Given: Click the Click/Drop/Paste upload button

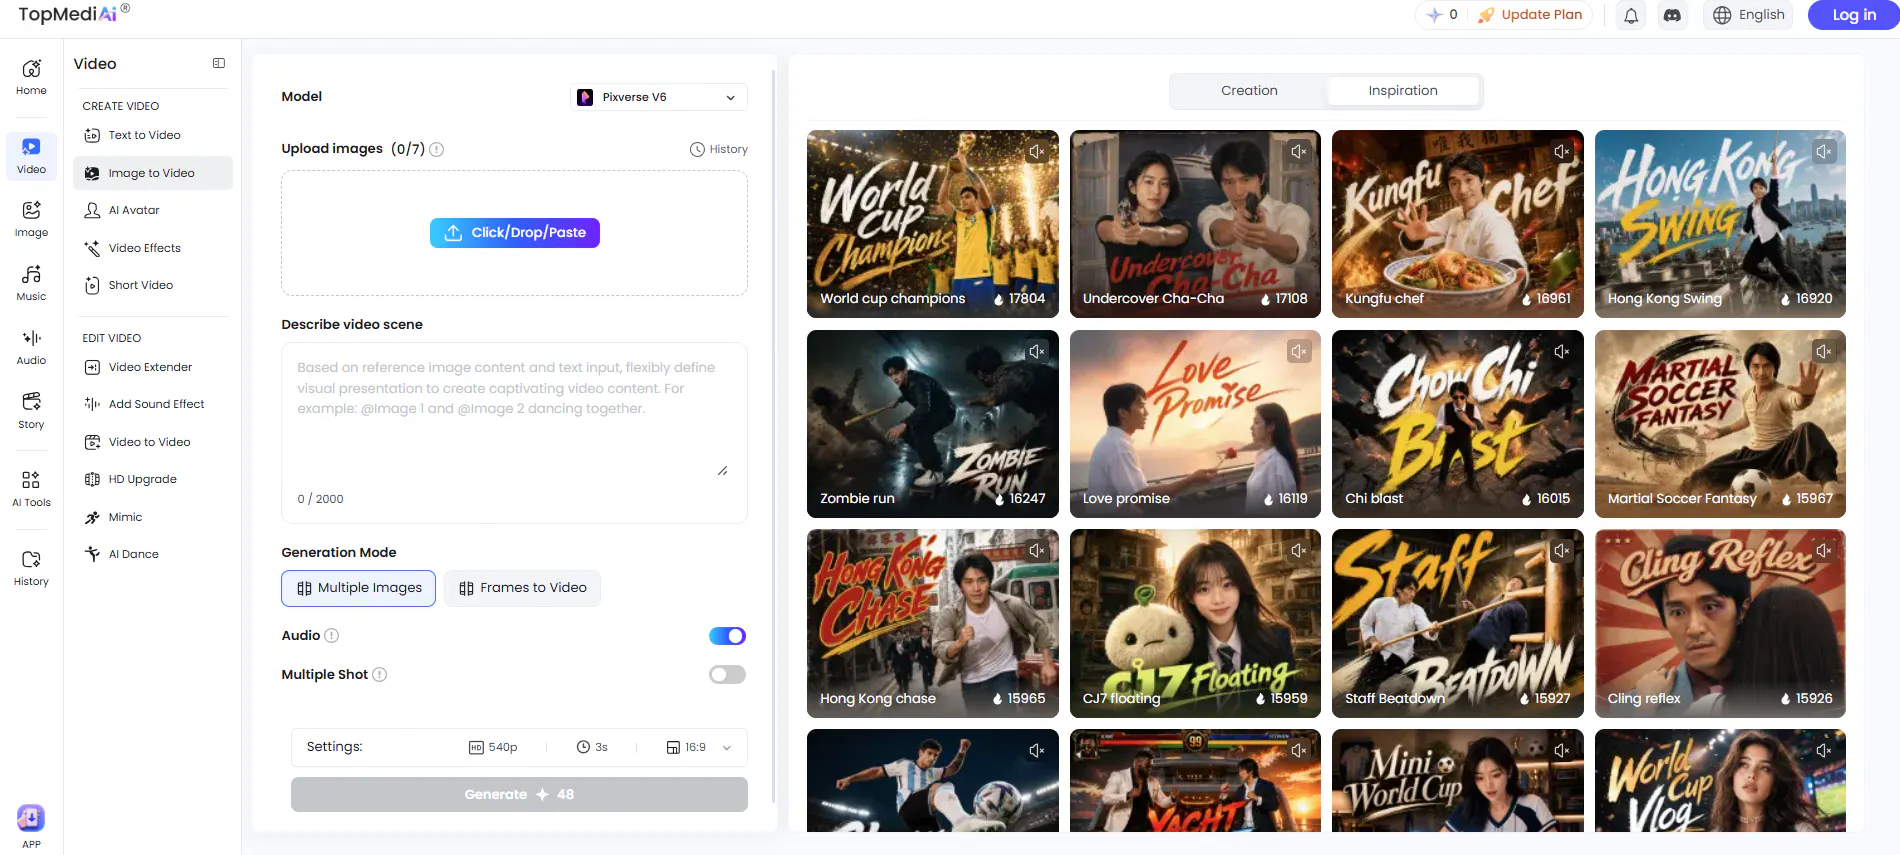Looking at the screenshot, I should click(515, 233).
